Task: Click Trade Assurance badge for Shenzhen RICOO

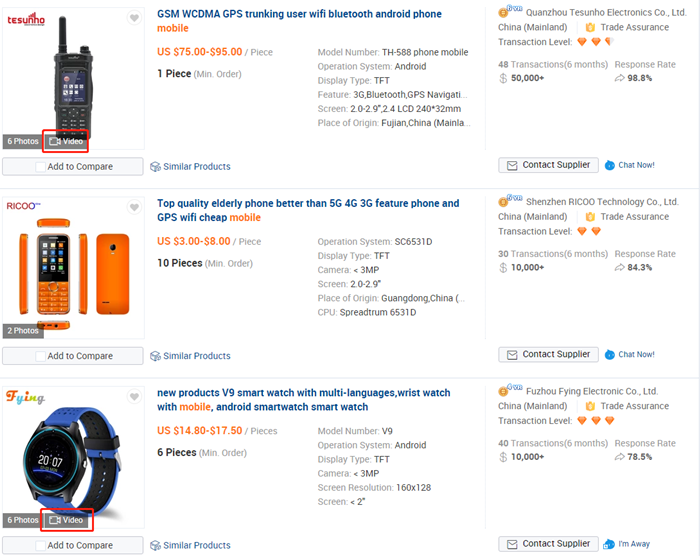Action: (634, 217)
